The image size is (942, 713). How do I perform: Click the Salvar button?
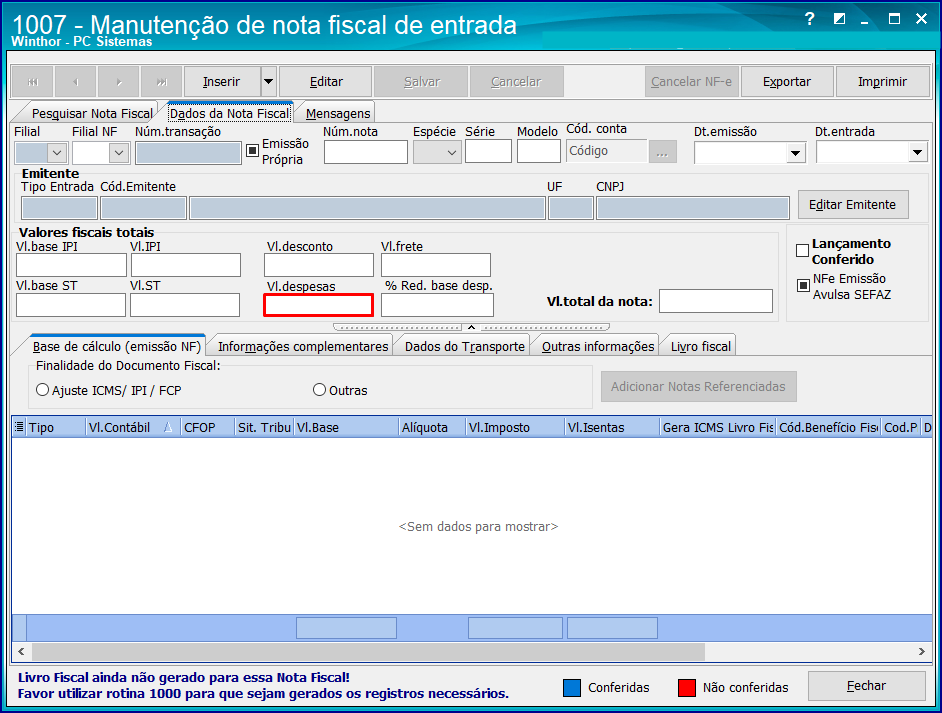point(421,82)
